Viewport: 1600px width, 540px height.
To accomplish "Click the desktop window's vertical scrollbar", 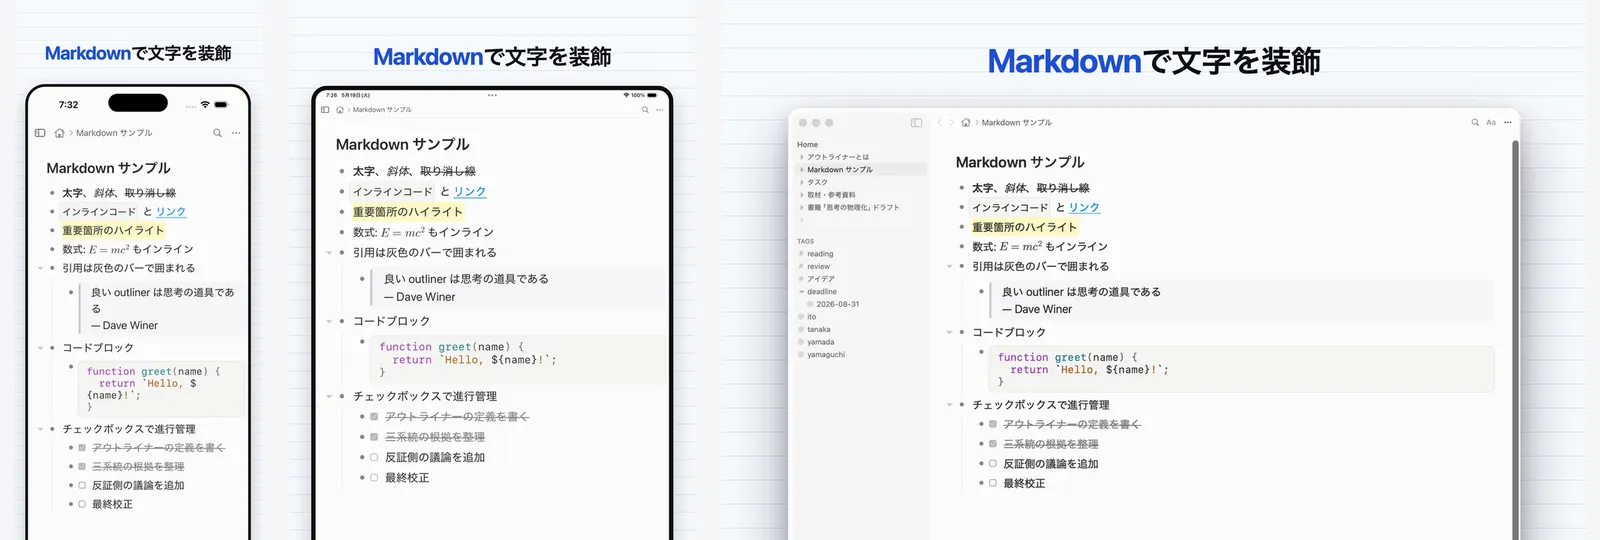I will click(x=1516, y=340).
